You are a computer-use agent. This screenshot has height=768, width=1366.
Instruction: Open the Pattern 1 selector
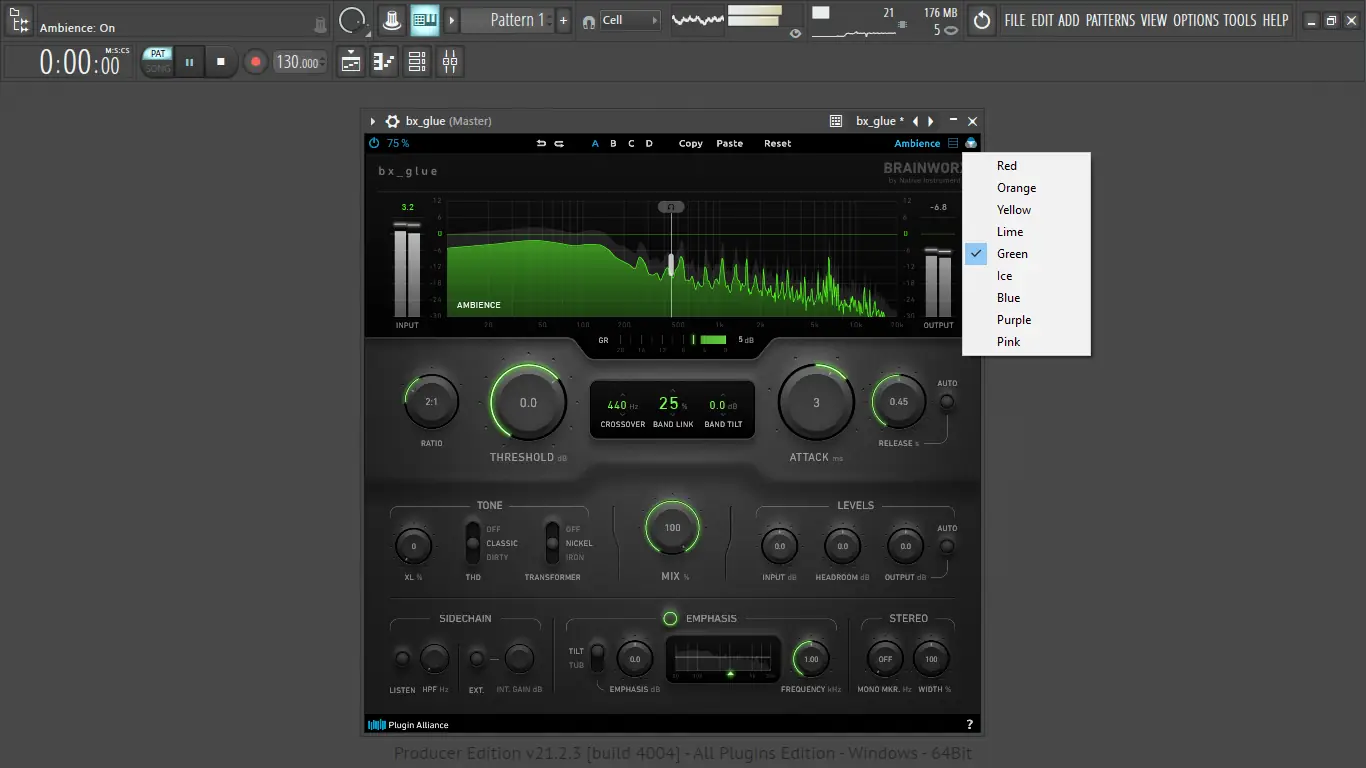pyautogui.click(x=508, y=20)
